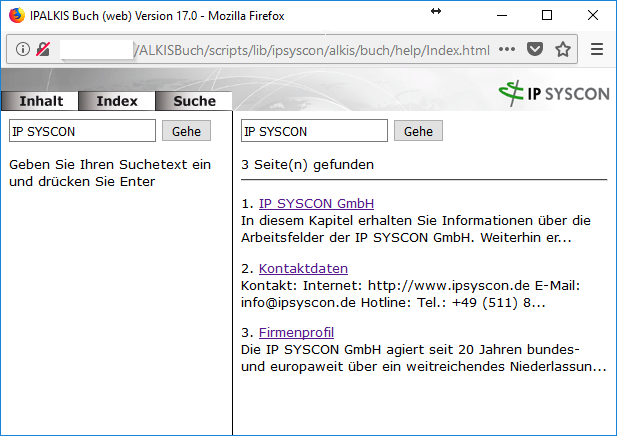Open the IP SYSCON GmbH result link
Image resolution: width=617 pixels, height=436 pixels.
coord(316,203)
